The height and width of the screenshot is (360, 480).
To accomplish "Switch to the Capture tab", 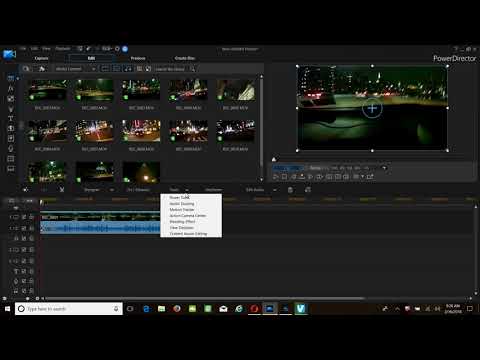I will click(x=42, y=58).
